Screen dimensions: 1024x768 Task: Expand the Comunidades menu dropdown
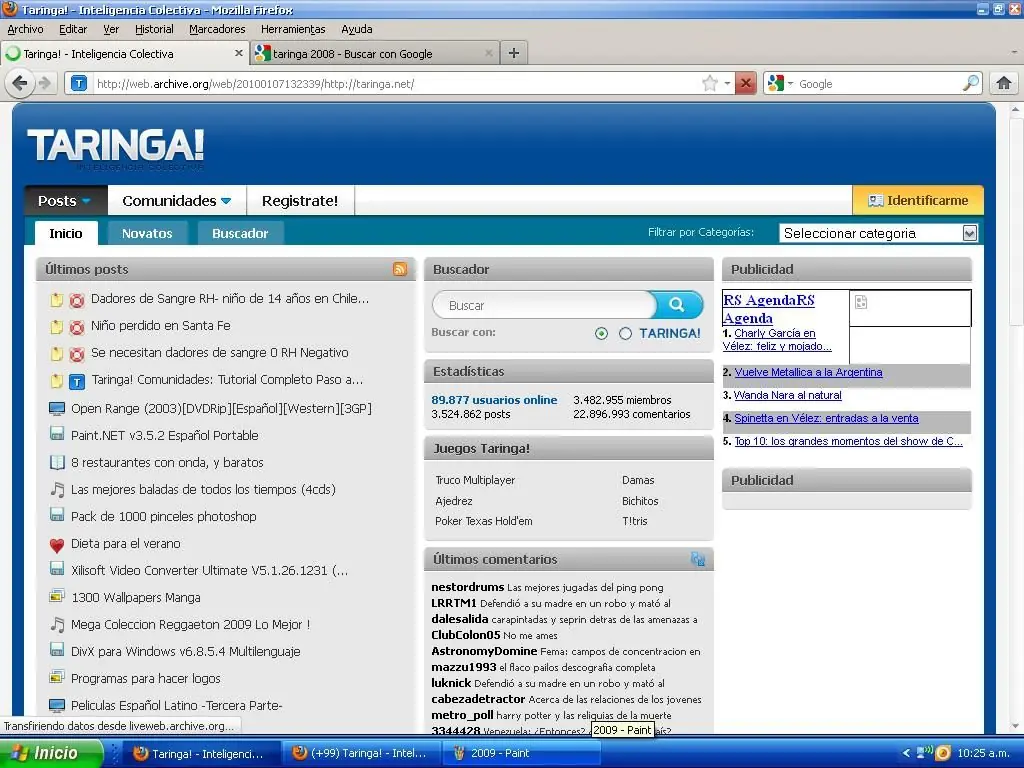point(226,201)
